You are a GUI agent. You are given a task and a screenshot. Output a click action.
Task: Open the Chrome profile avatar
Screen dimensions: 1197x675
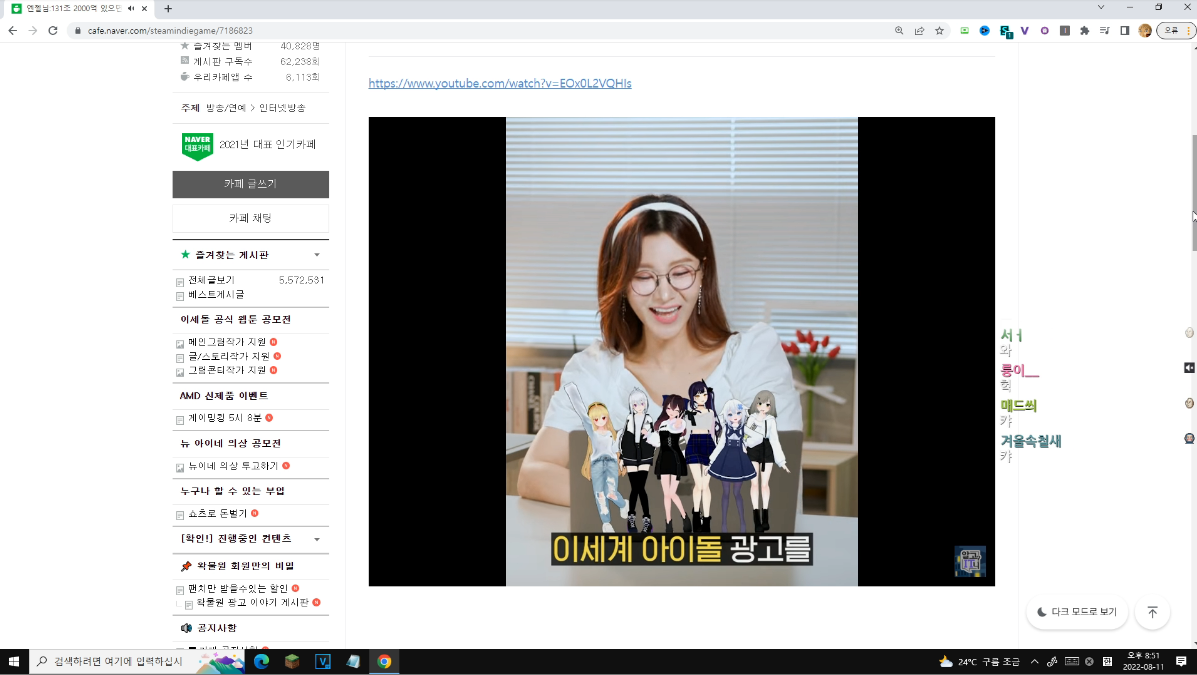[1144, 31]
